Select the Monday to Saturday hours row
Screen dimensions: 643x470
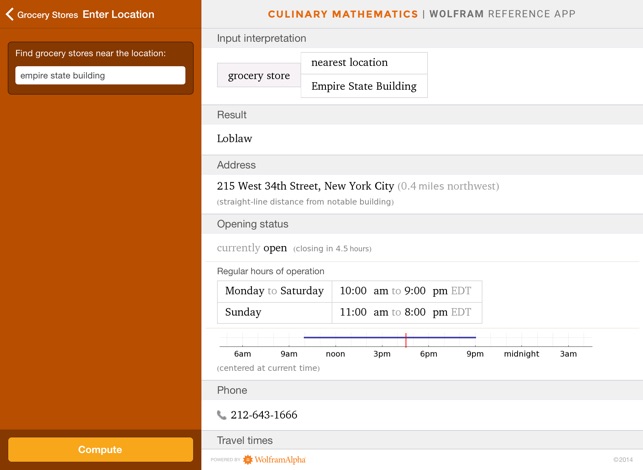[349, 291]
